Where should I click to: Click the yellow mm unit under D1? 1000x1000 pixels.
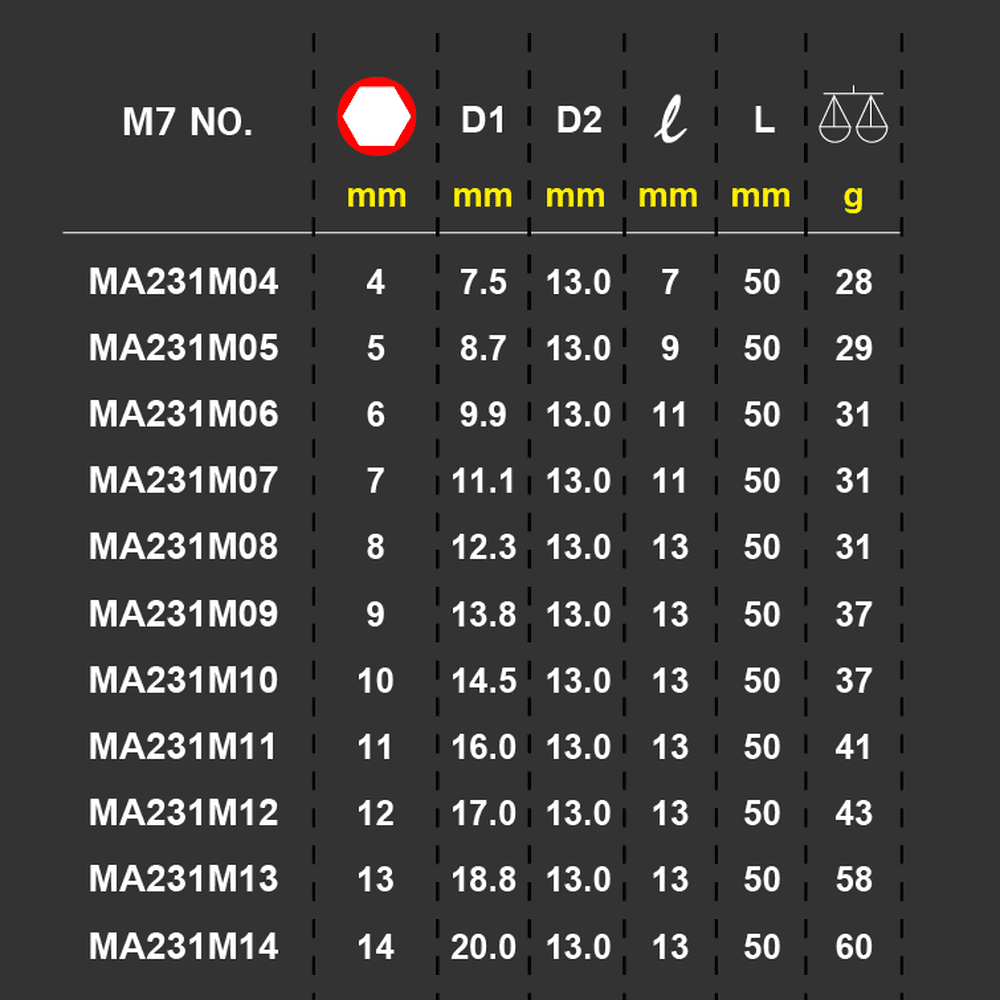tap(482, 196)
